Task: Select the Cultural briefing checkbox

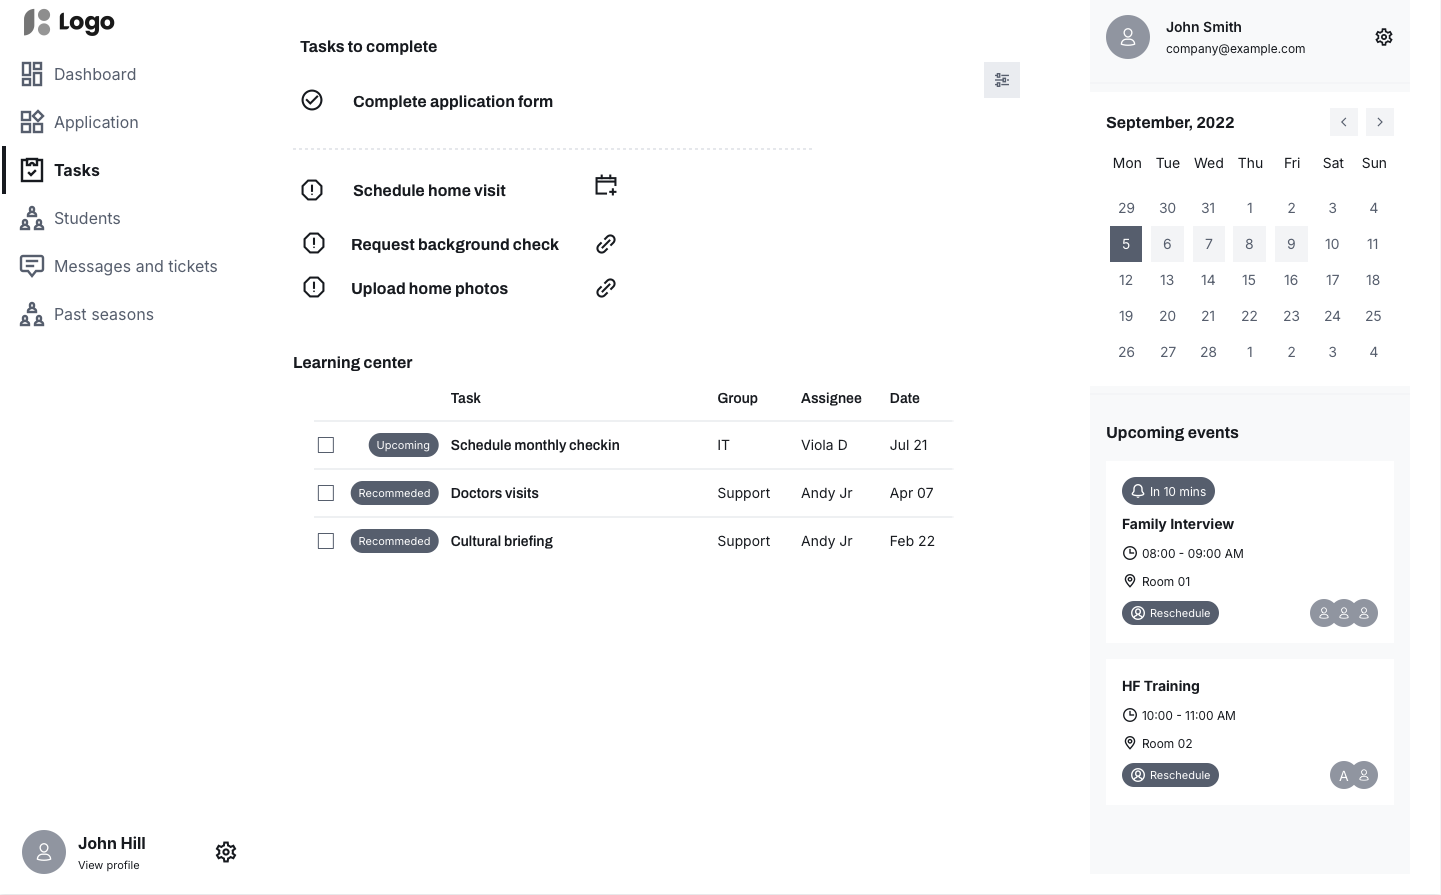Action: (326, 541)
